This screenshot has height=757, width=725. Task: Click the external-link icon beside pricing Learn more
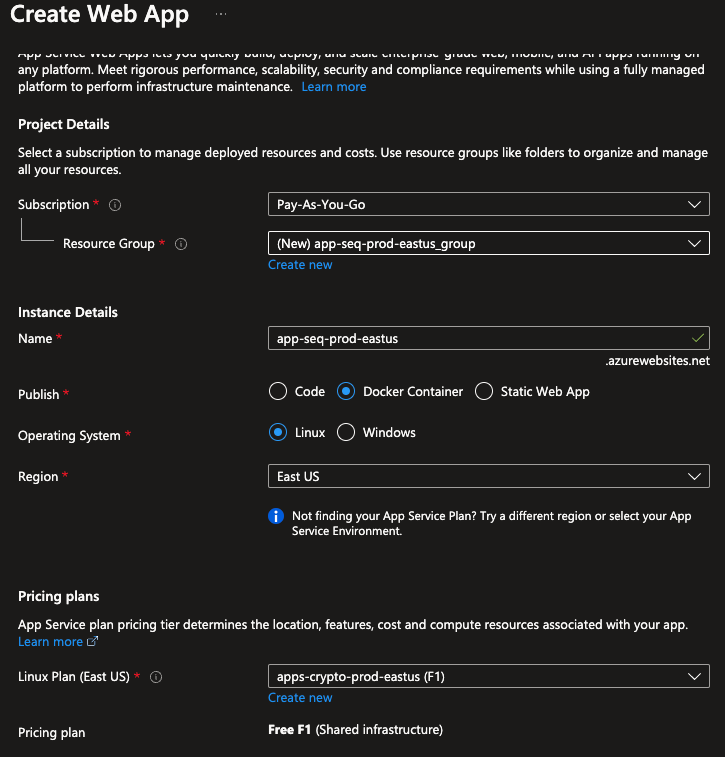pos(92,642)
